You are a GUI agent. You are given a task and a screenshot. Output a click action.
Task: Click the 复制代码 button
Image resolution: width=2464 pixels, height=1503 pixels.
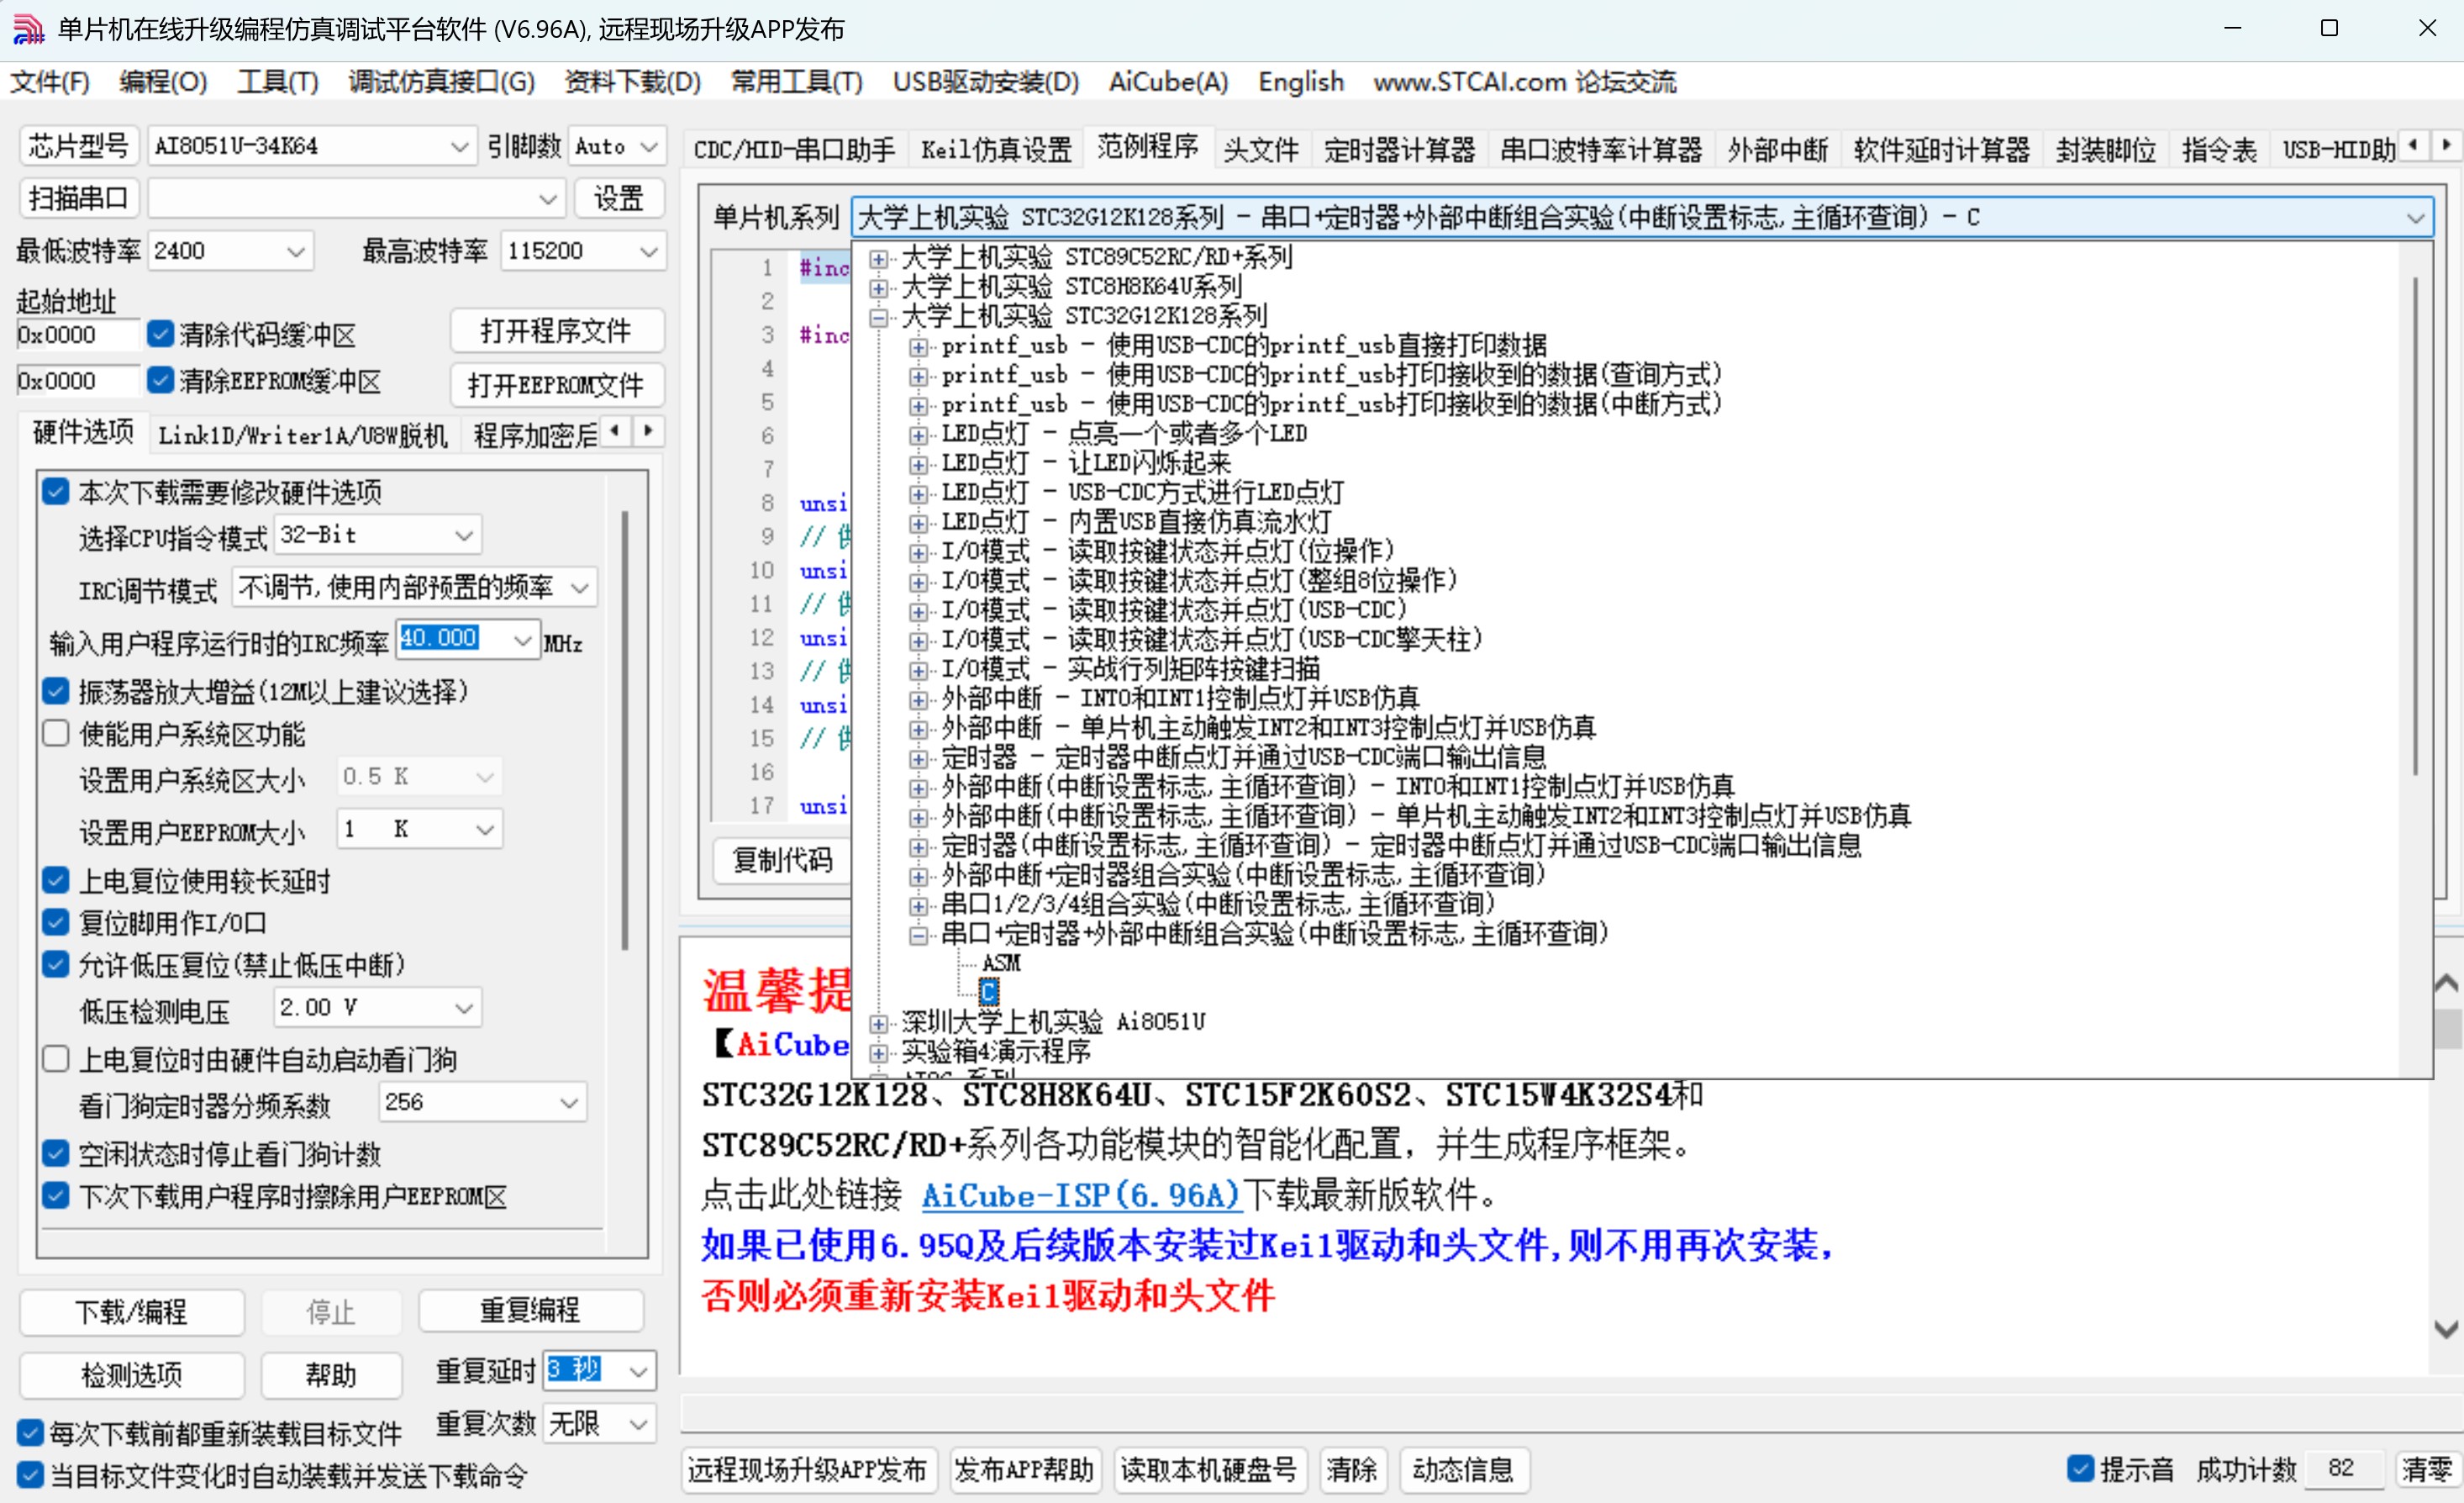tap(782, 860)
